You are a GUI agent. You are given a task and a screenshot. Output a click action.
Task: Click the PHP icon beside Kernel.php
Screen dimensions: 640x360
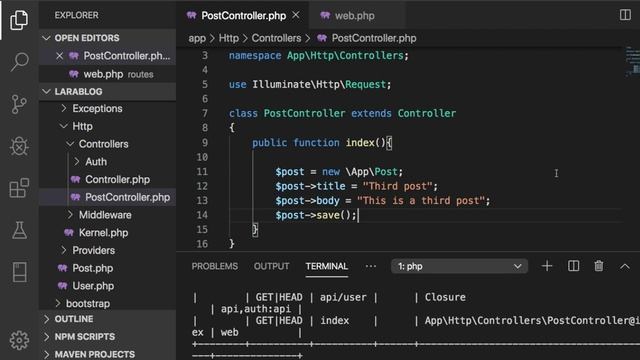tap(69, 233)
